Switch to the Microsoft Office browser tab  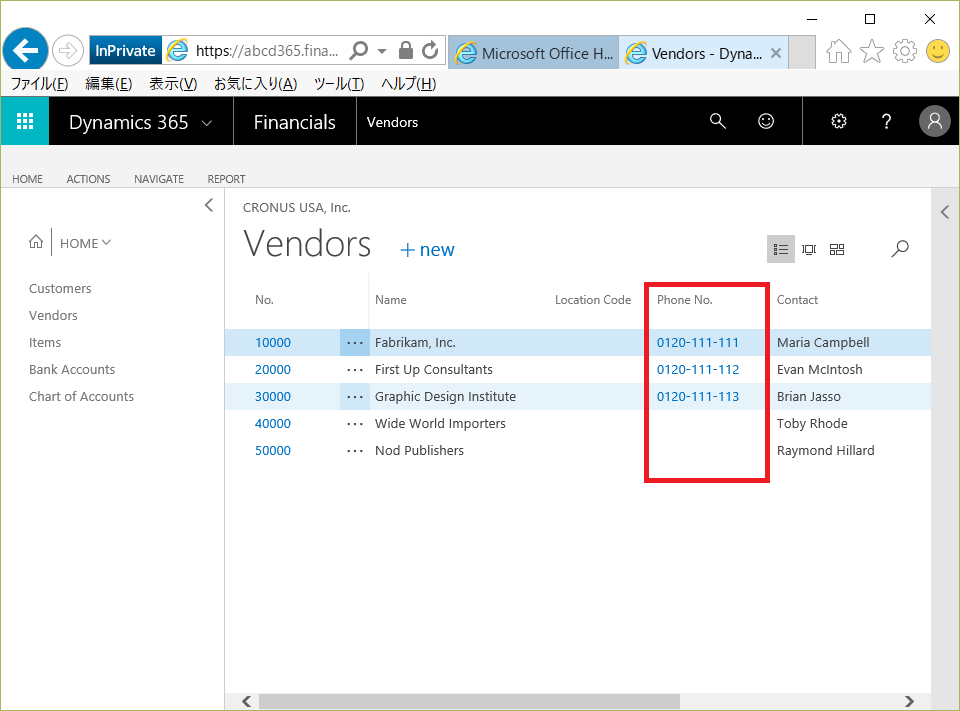coord(533,53)
